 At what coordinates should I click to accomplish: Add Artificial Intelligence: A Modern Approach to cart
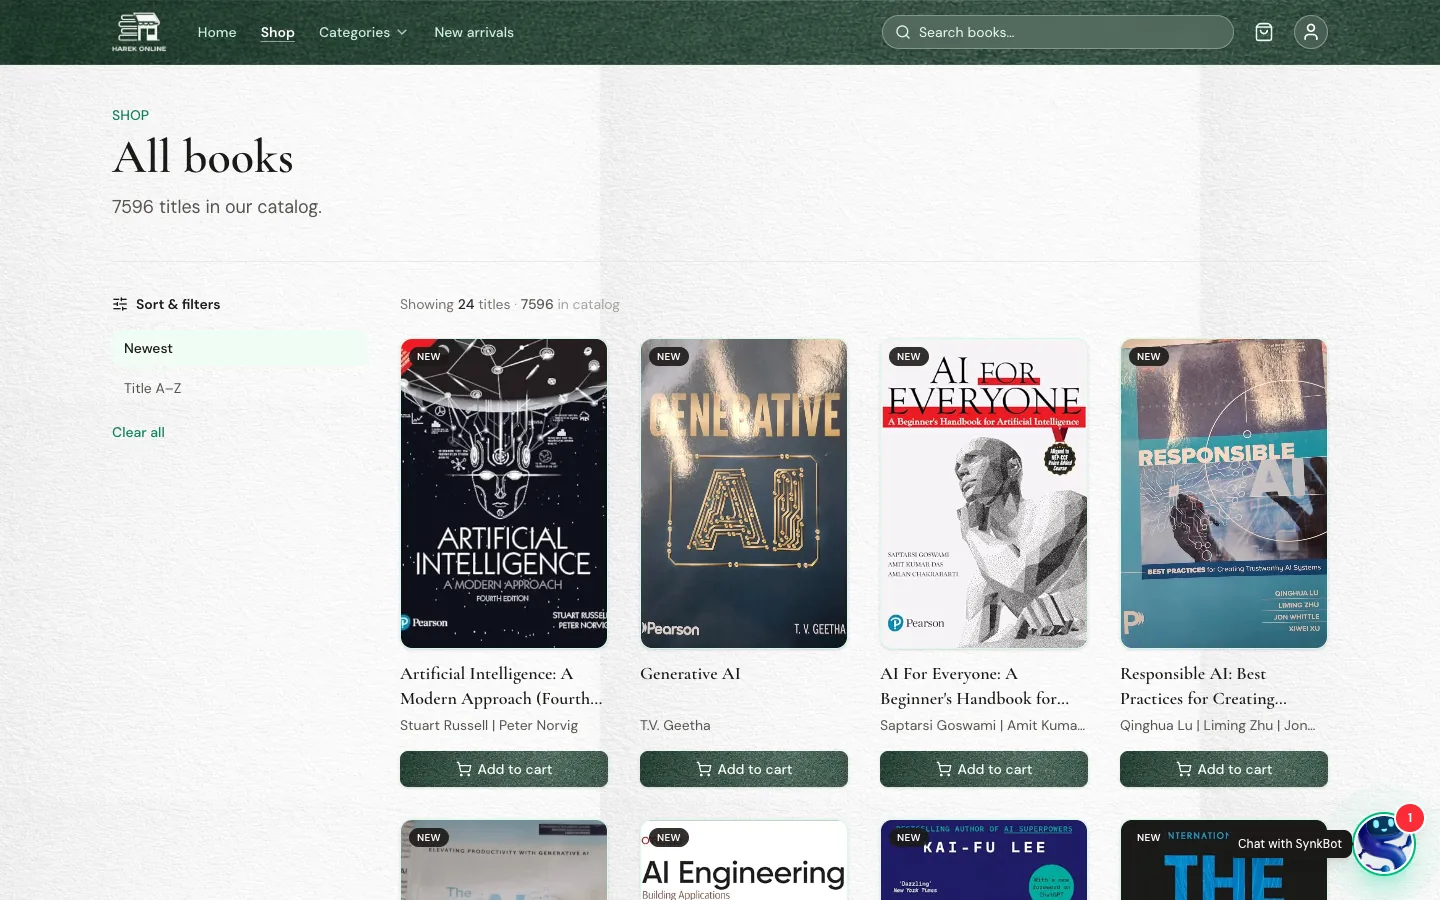point(504,769)
